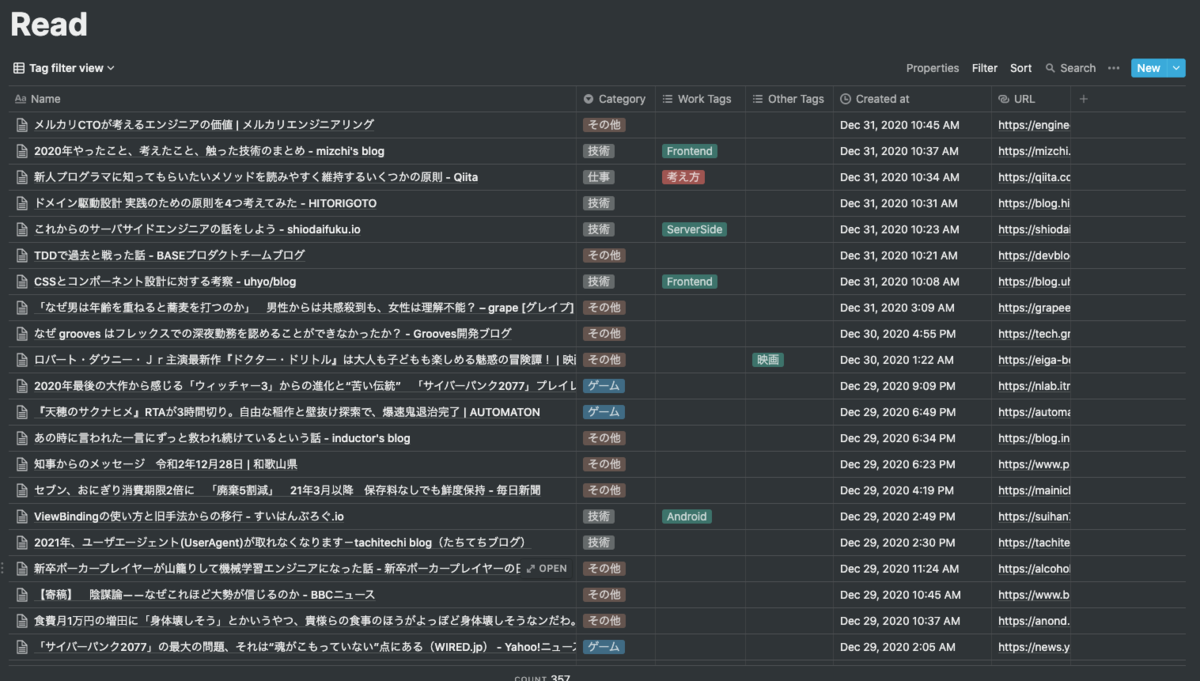
Task: Open the TDDで過去と戦った話 page title
Action: point(170,255)
